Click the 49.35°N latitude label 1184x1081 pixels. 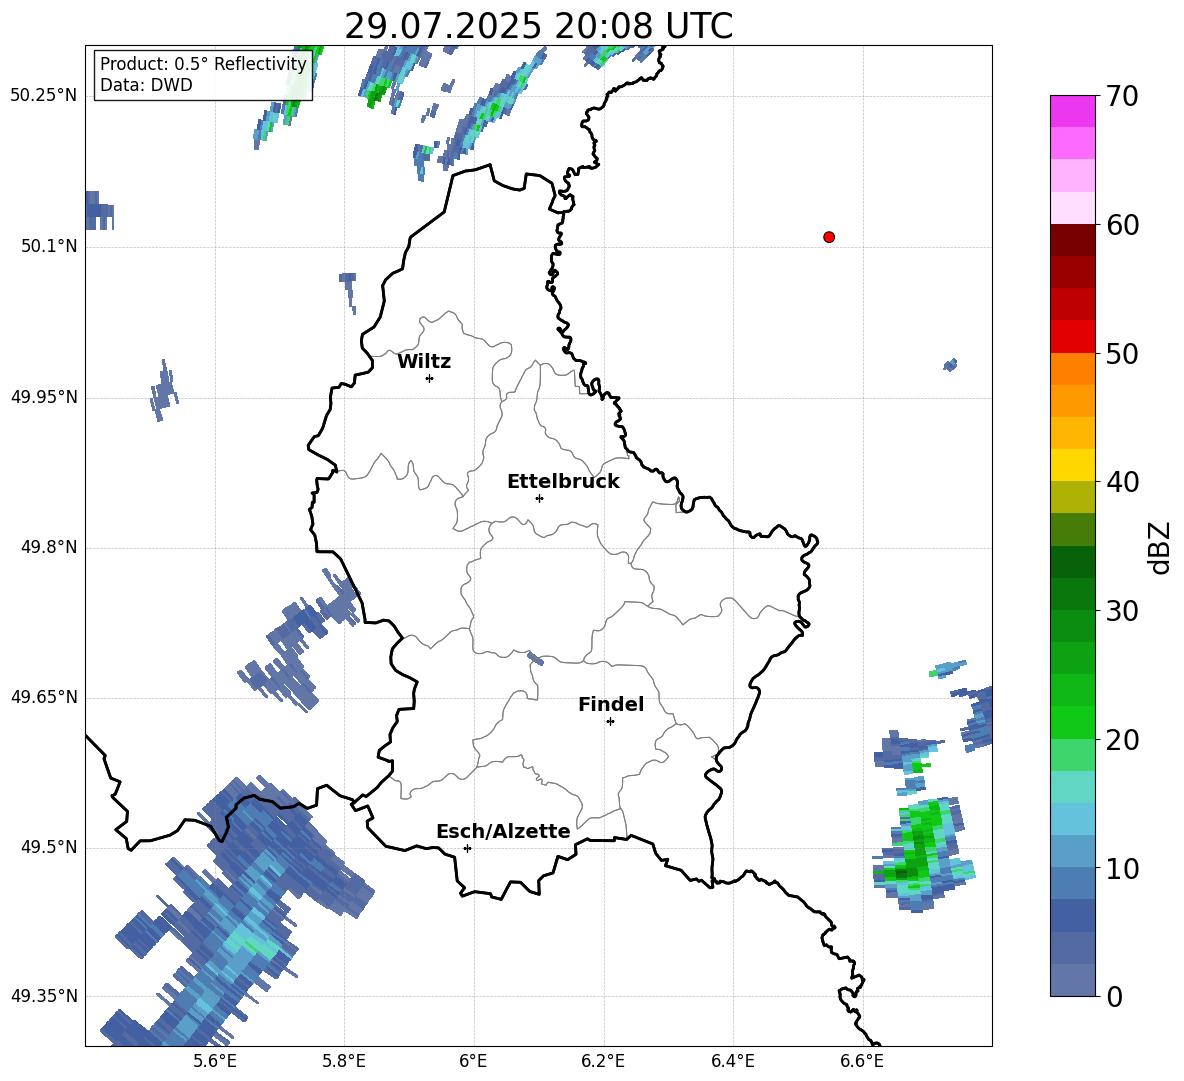coord(44,996)
